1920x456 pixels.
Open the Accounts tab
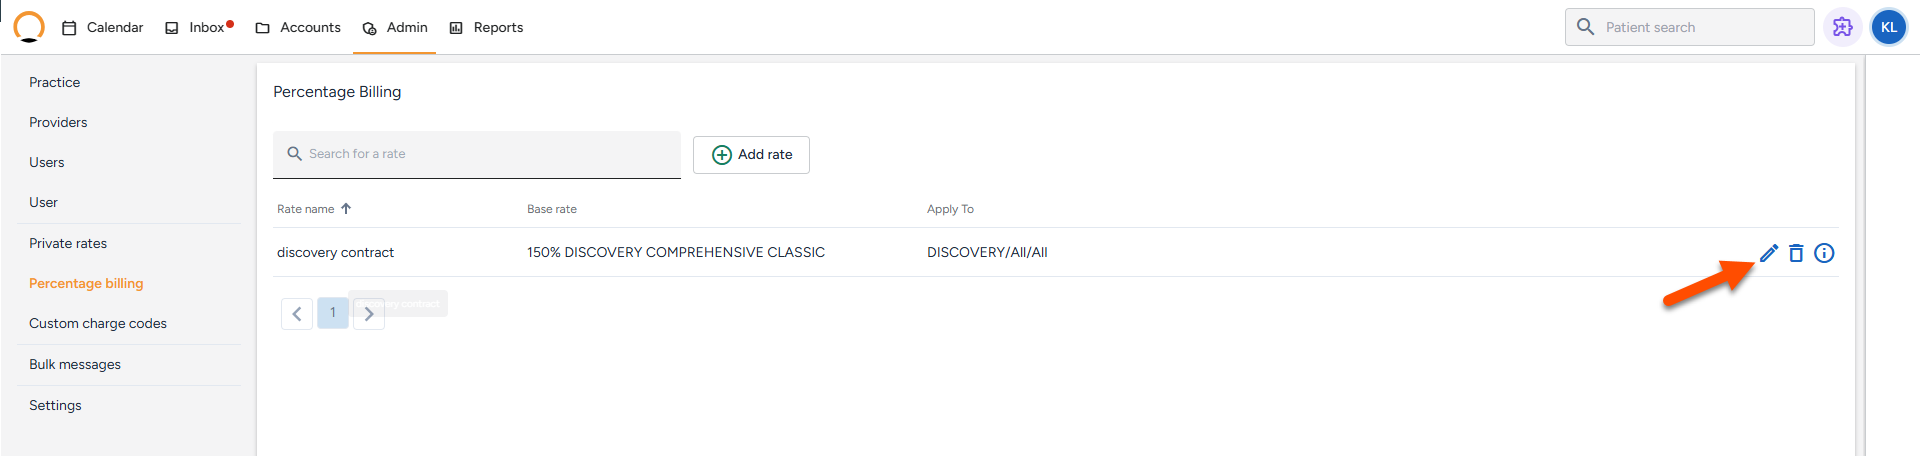(x=298, y=27)
